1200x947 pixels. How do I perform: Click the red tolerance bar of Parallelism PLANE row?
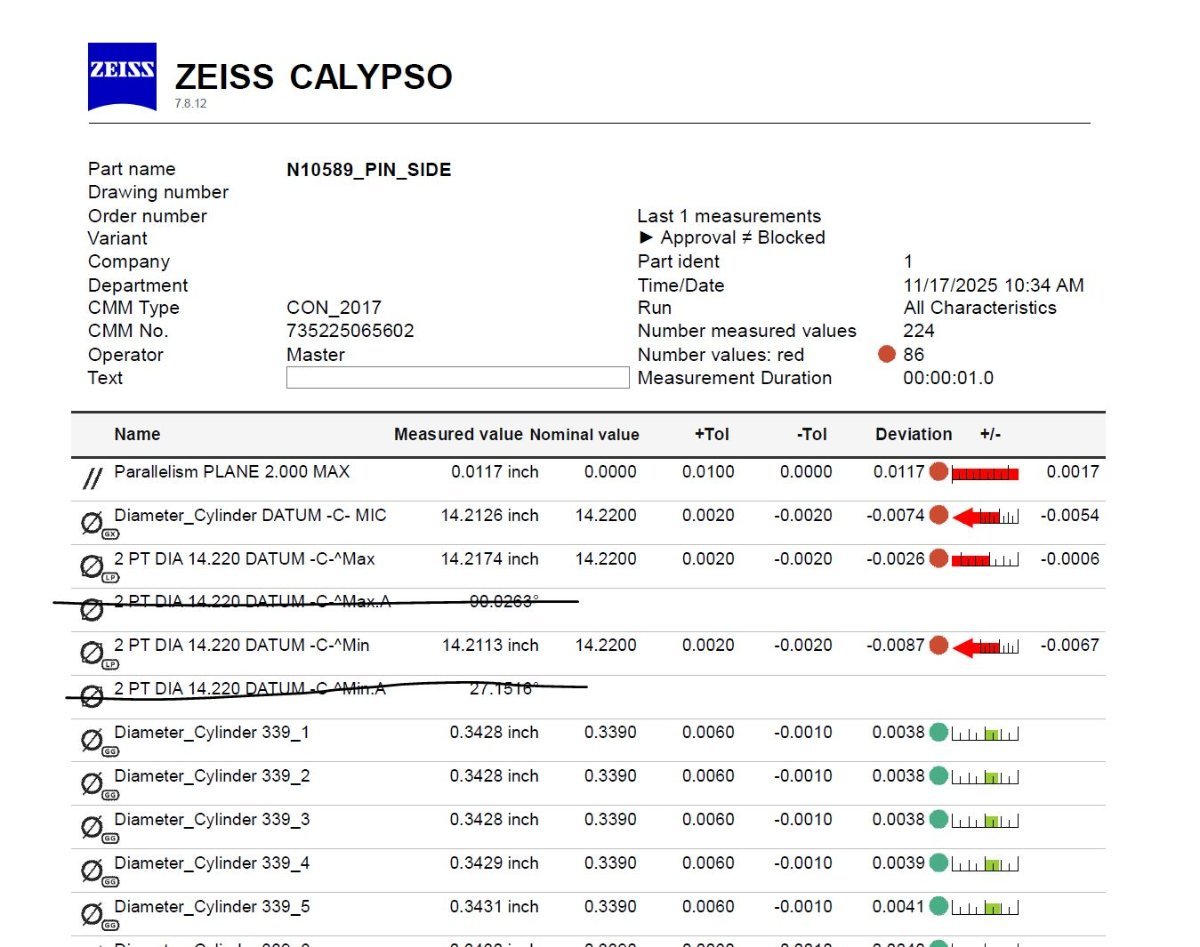[x=985, y=473]
